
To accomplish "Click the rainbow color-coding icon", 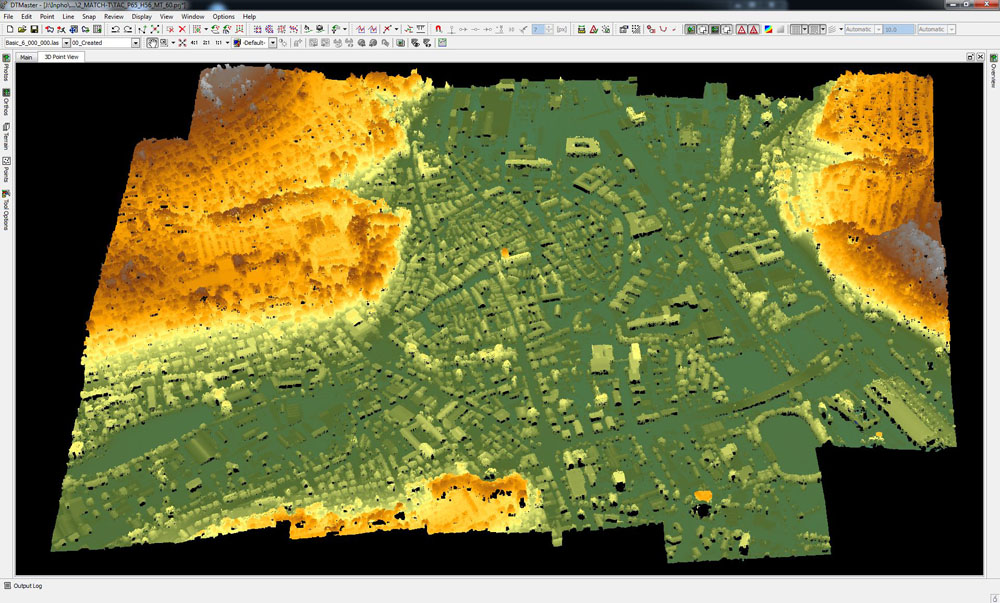I will [x=767, y=30].
